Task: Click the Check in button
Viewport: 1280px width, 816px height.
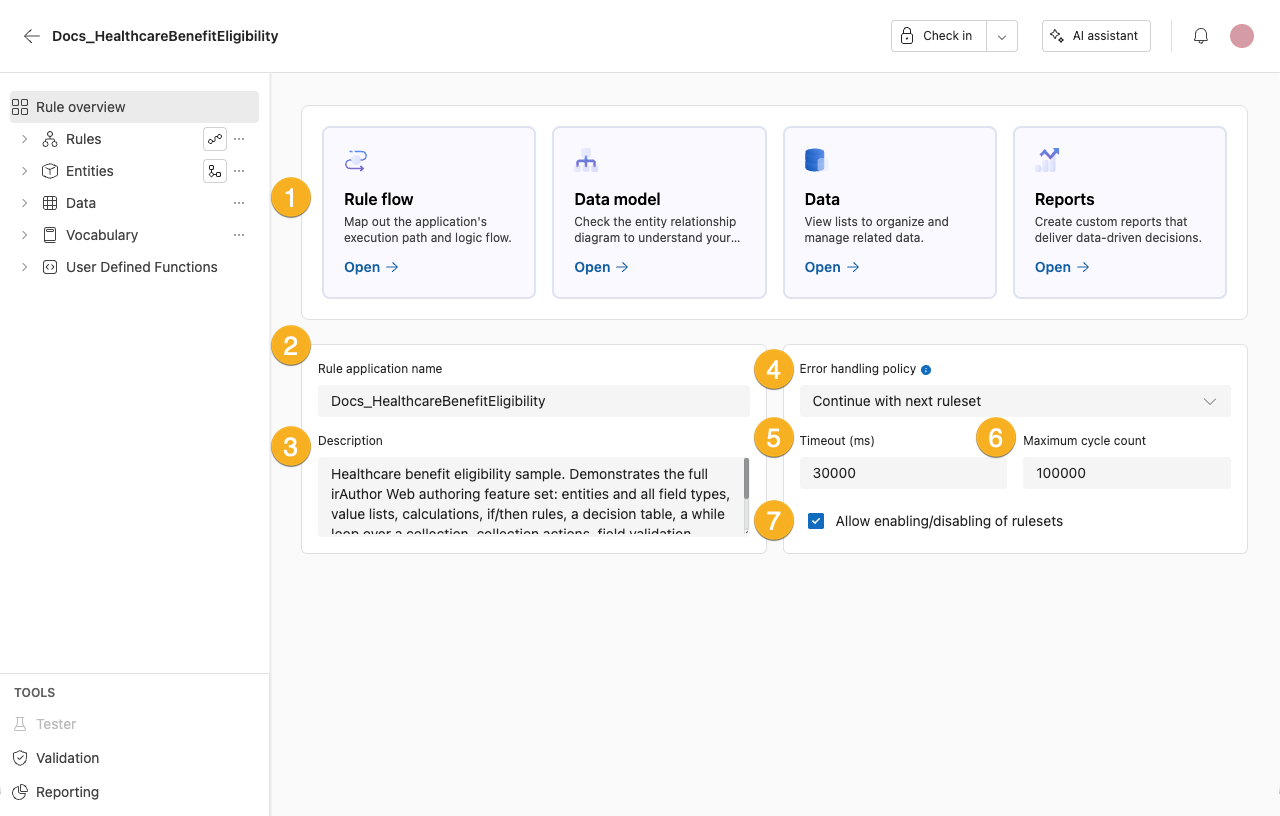Action: (x=939, y=36)
